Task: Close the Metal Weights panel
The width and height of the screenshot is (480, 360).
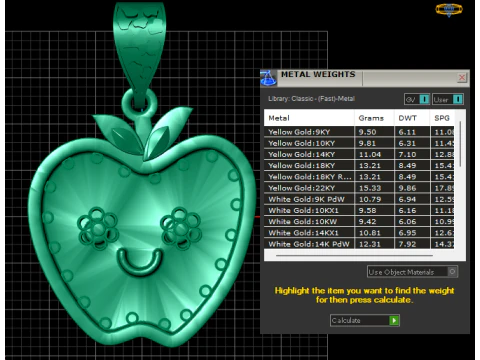Action: (x=462, y=78)
